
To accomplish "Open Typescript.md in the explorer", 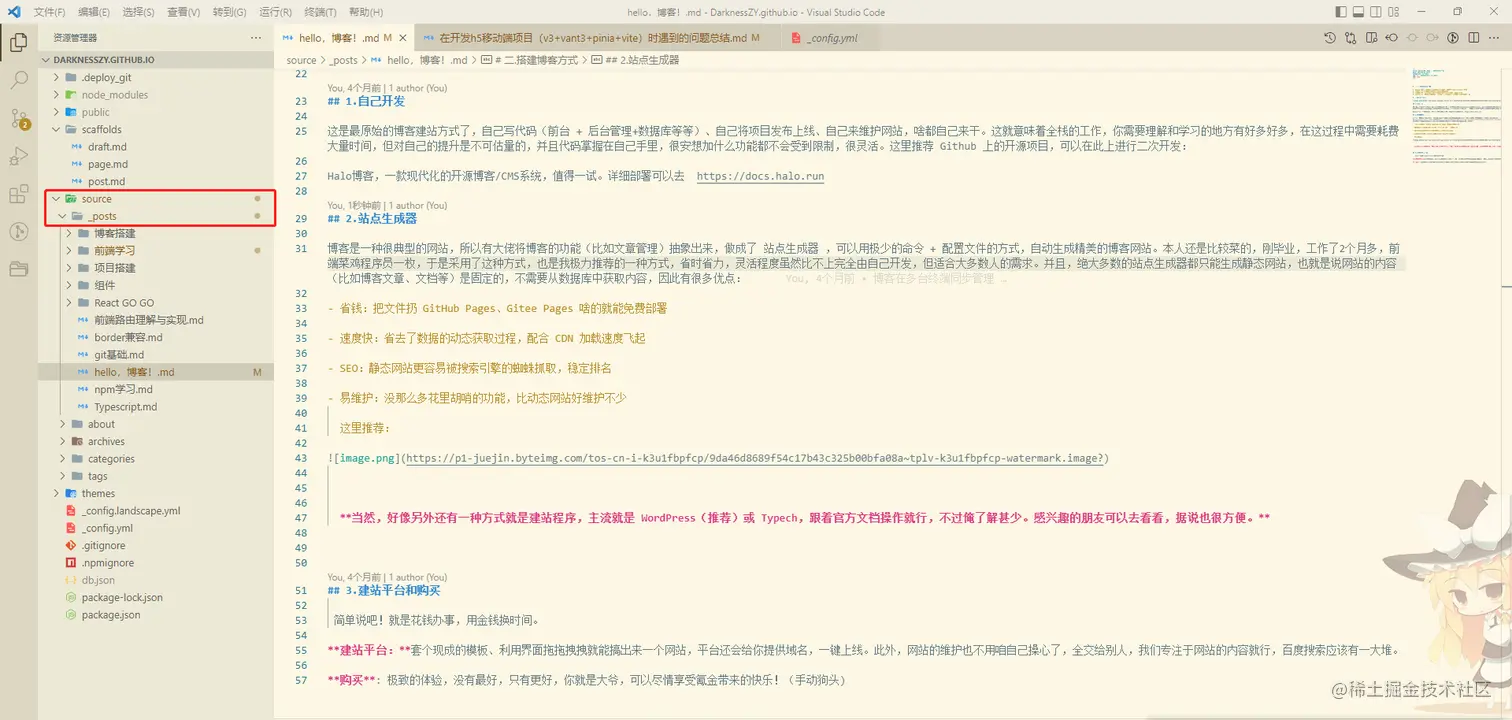I will pos(155,407).
